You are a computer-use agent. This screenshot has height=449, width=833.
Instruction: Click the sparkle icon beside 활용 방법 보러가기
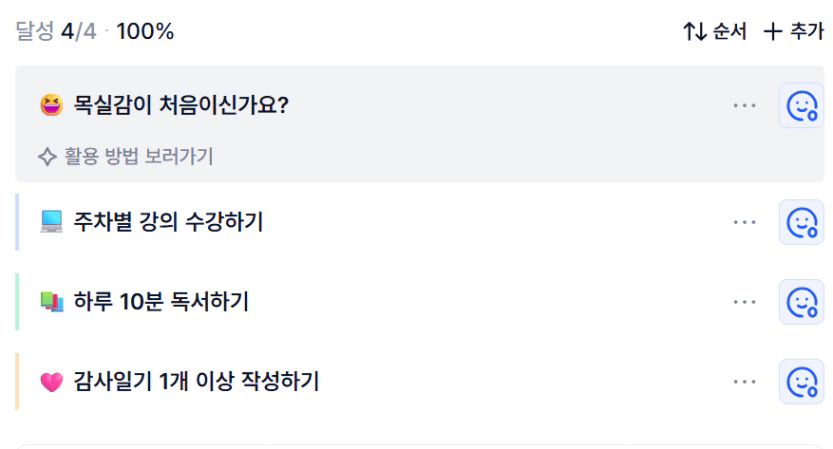(x=46, y=156)
